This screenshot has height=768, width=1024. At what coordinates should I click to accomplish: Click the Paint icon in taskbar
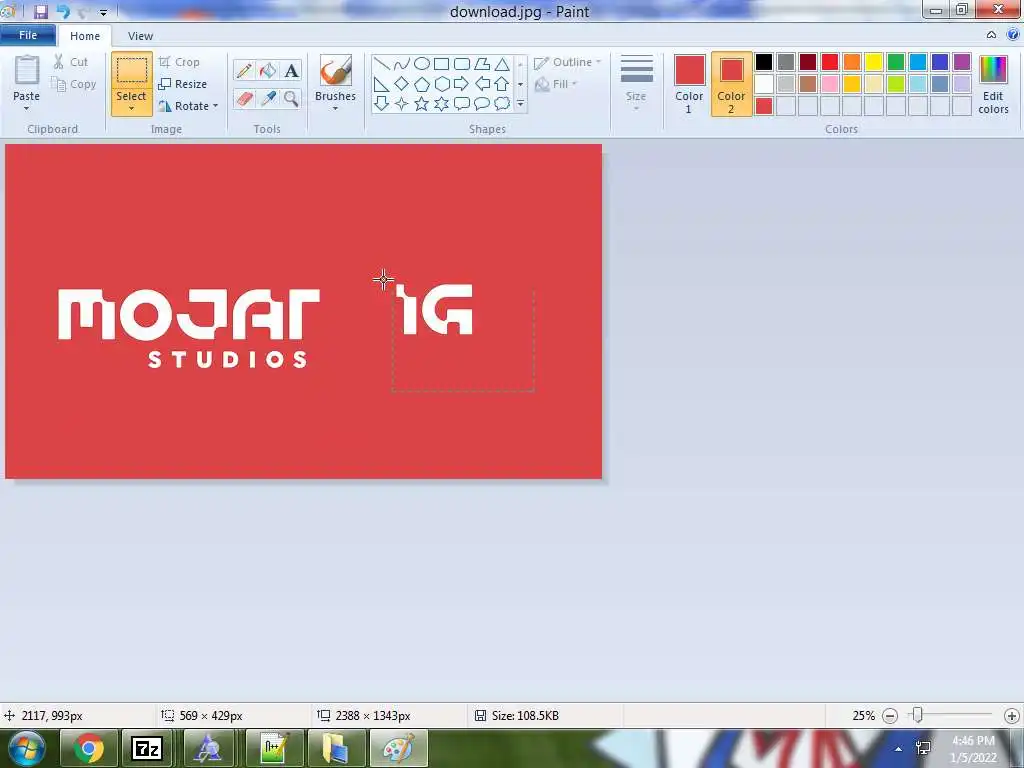(398, 748)
